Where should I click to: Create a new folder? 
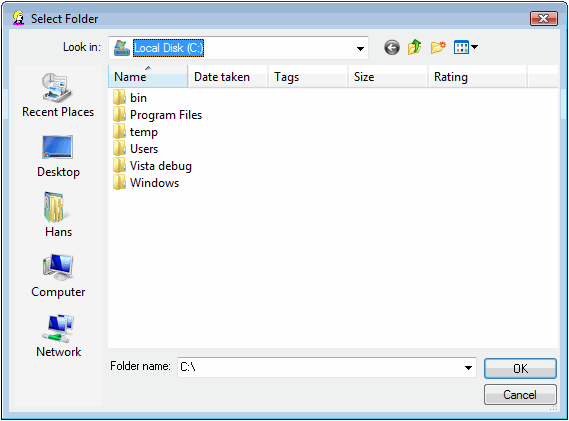[438, 47]
